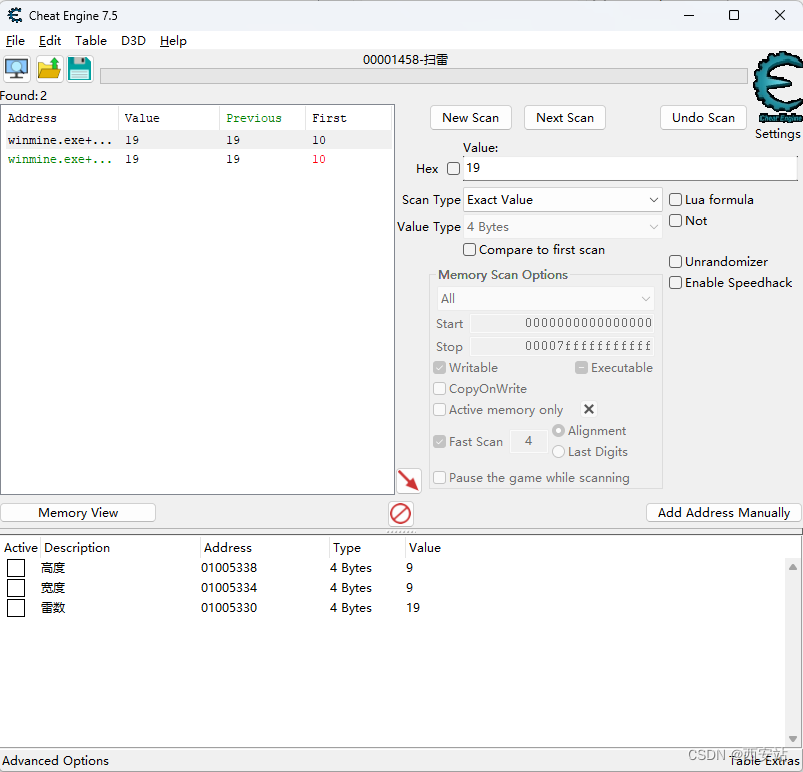803x772 pixels.
Task: Select the green winmine.exe result row
Action: (x=197, y=159)
